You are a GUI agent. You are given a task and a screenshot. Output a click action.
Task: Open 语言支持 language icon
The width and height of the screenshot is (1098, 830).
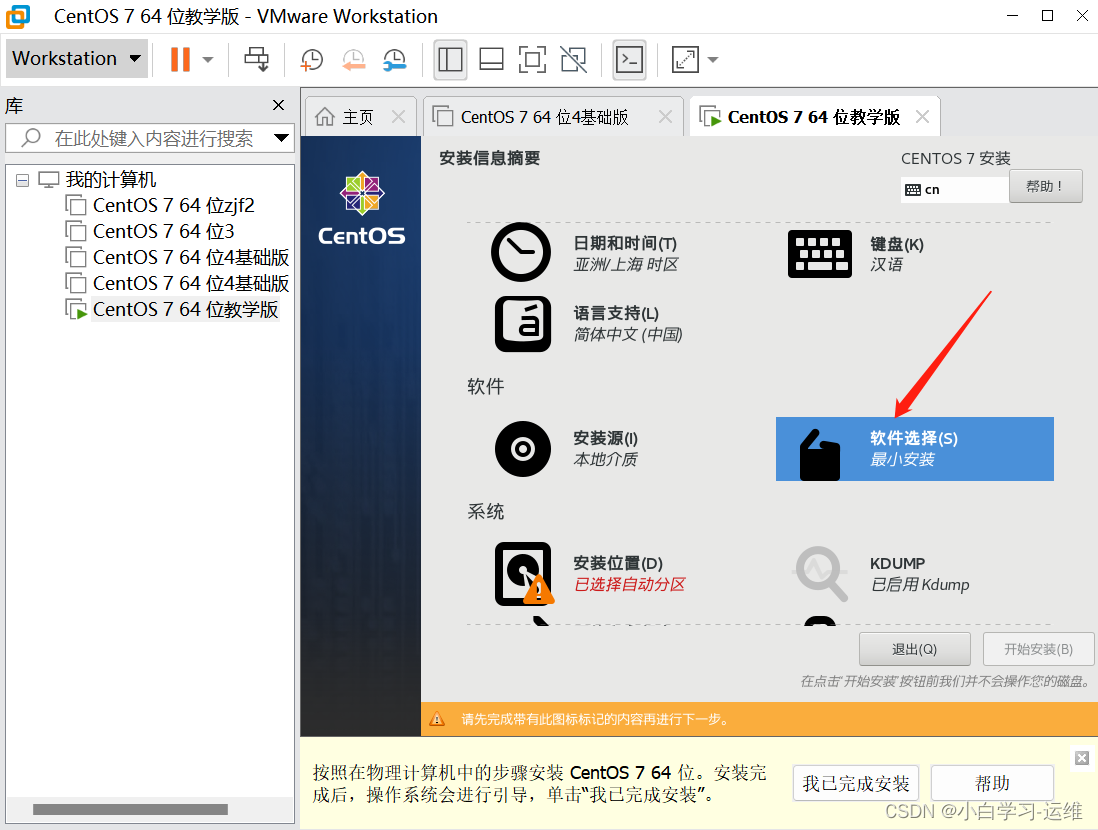pos(522,324)
